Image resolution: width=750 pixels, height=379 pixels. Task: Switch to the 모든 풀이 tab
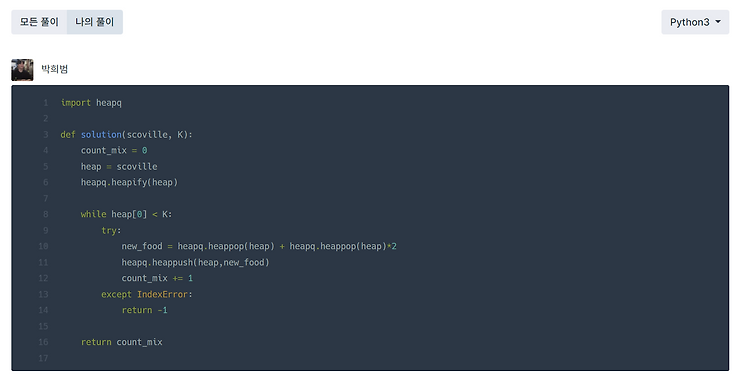(x=39, y=22)
